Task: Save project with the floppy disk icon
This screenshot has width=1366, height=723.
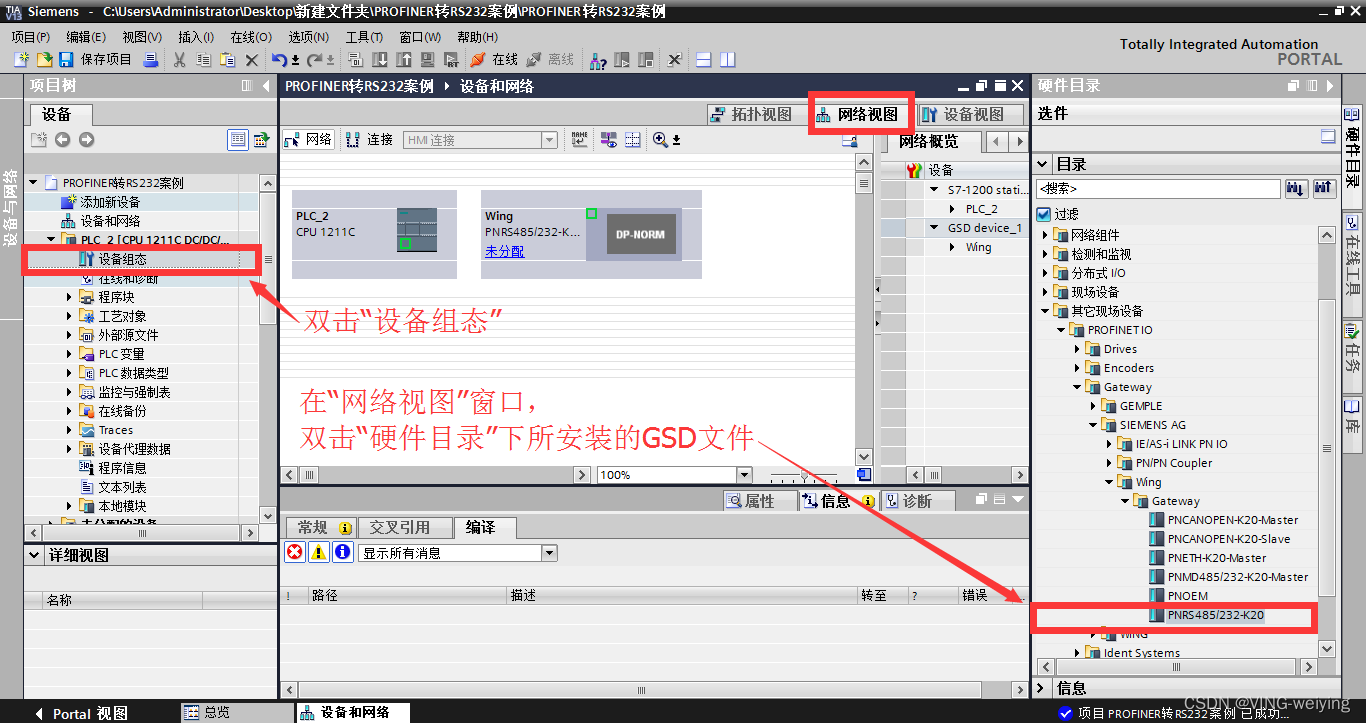Action: (x=66, y=60)
